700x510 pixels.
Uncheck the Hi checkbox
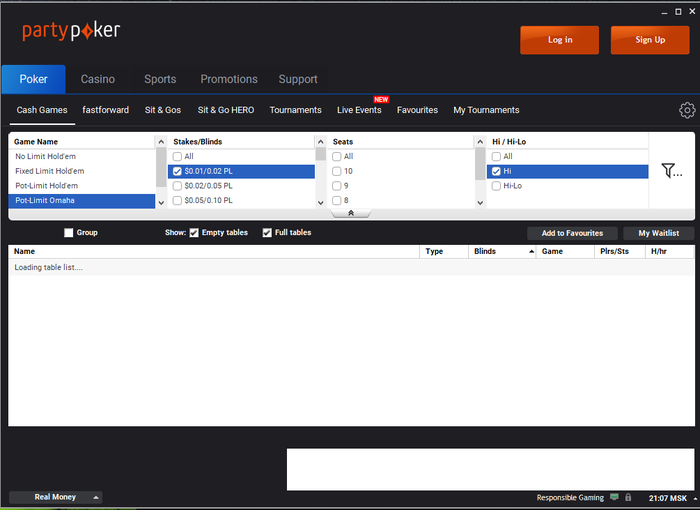tap(496, 171)
